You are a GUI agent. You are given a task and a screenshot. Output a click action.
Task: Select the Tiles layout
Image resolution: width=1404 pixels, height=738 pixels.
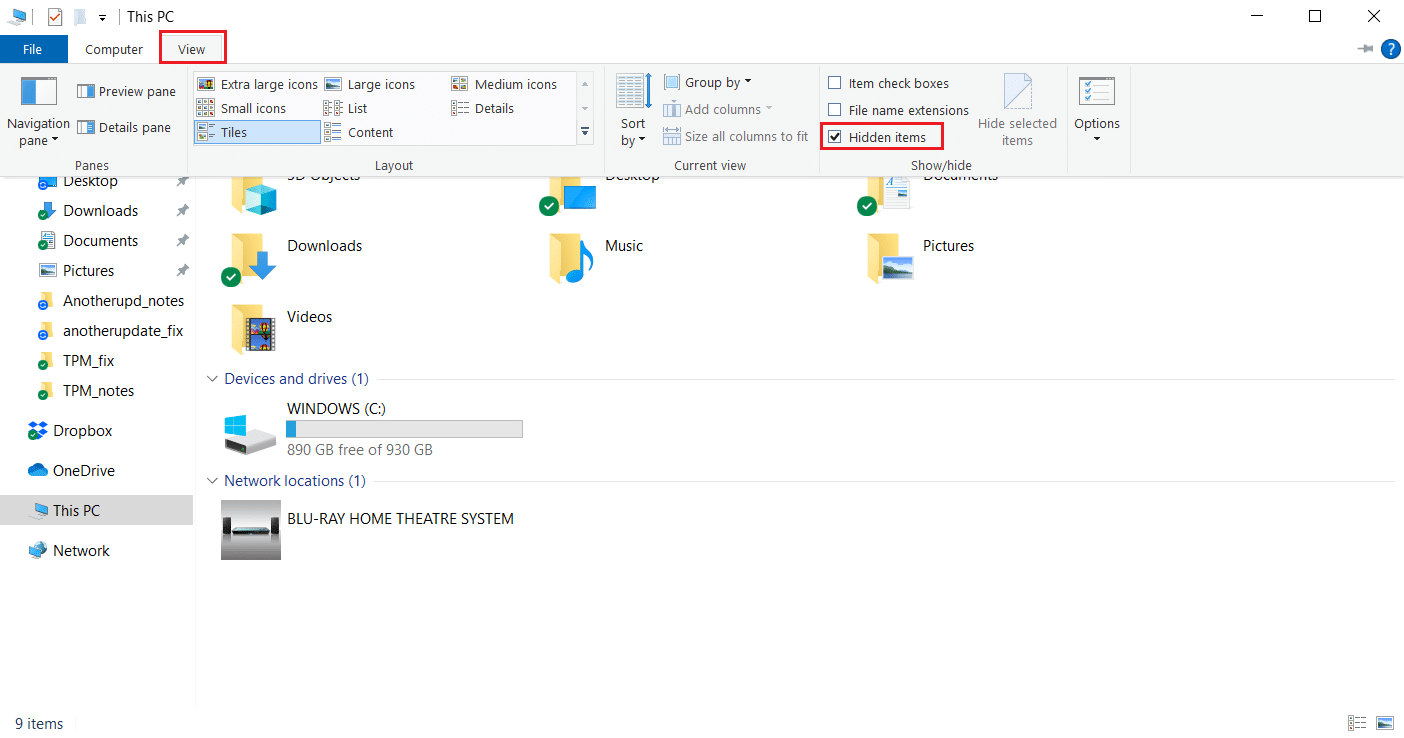pos(257,132)
